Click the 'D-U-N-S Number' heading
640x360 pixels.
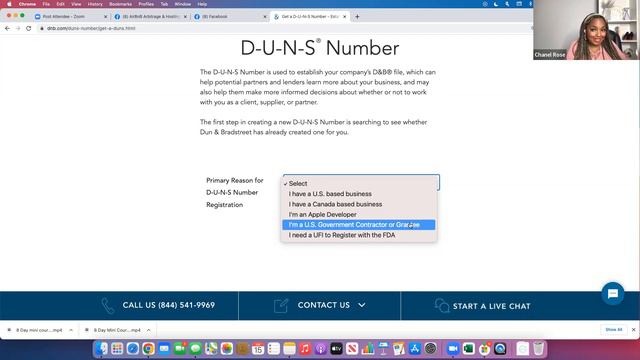click(320, 48)
